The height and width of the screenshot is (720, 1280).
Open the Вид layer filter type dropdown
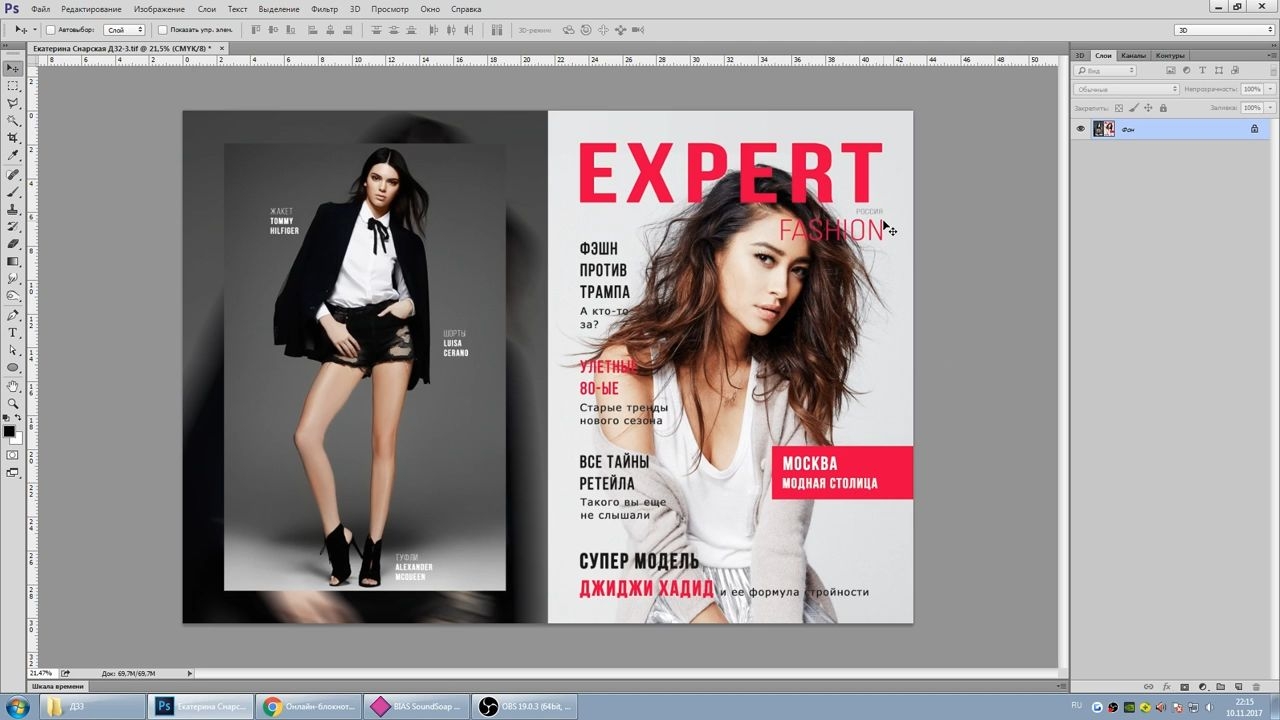[1105, 71]
